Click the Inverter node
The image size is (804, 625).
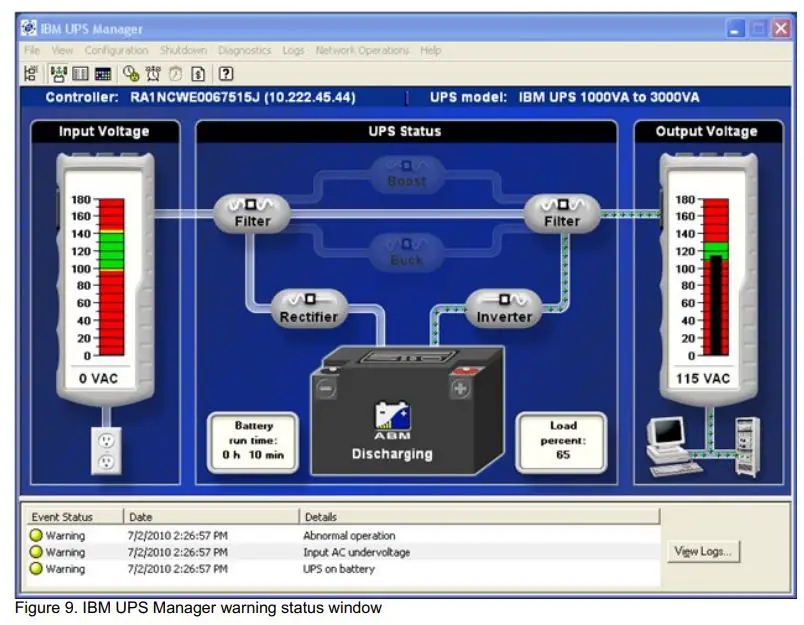pos(504,309)
